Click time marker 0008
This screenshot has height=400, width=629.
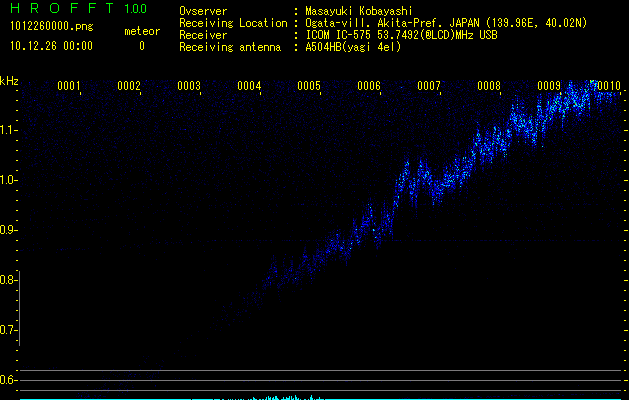[489, 85]
